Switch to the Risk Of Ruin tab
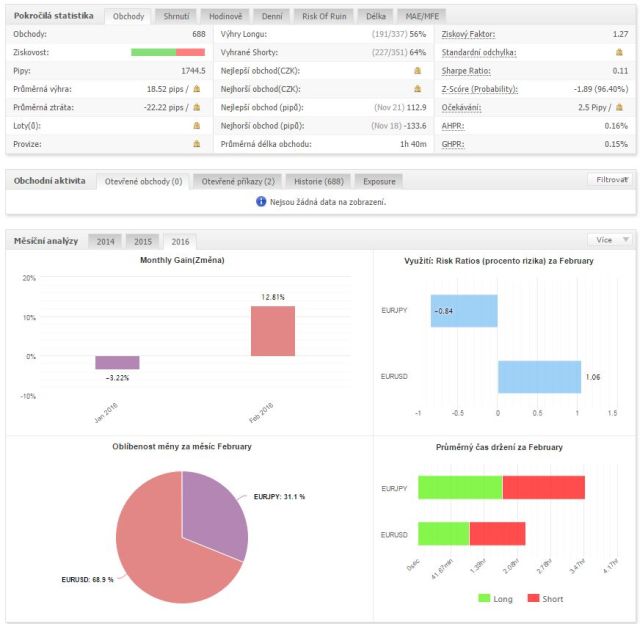This screenshot has width=640, height=624. click(324, 16)
